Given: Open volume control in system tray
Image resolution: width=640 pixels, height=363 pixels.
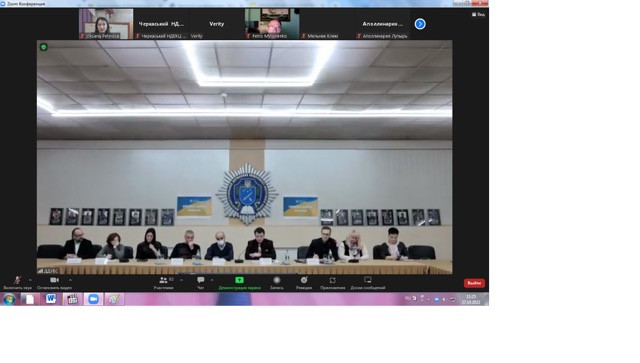Looking at the screenshot, I should coord(444,299).
